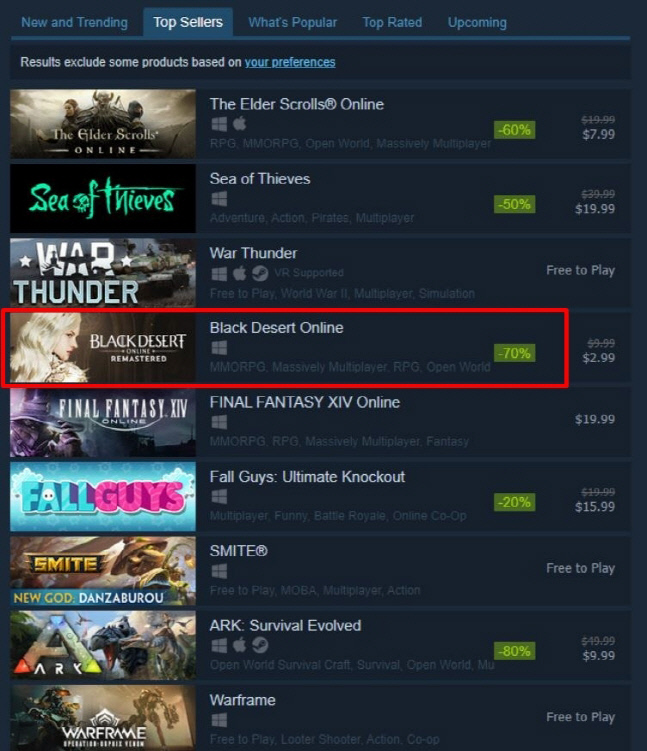Click the Windows icon under Black Desert Online

click(219, 348)
